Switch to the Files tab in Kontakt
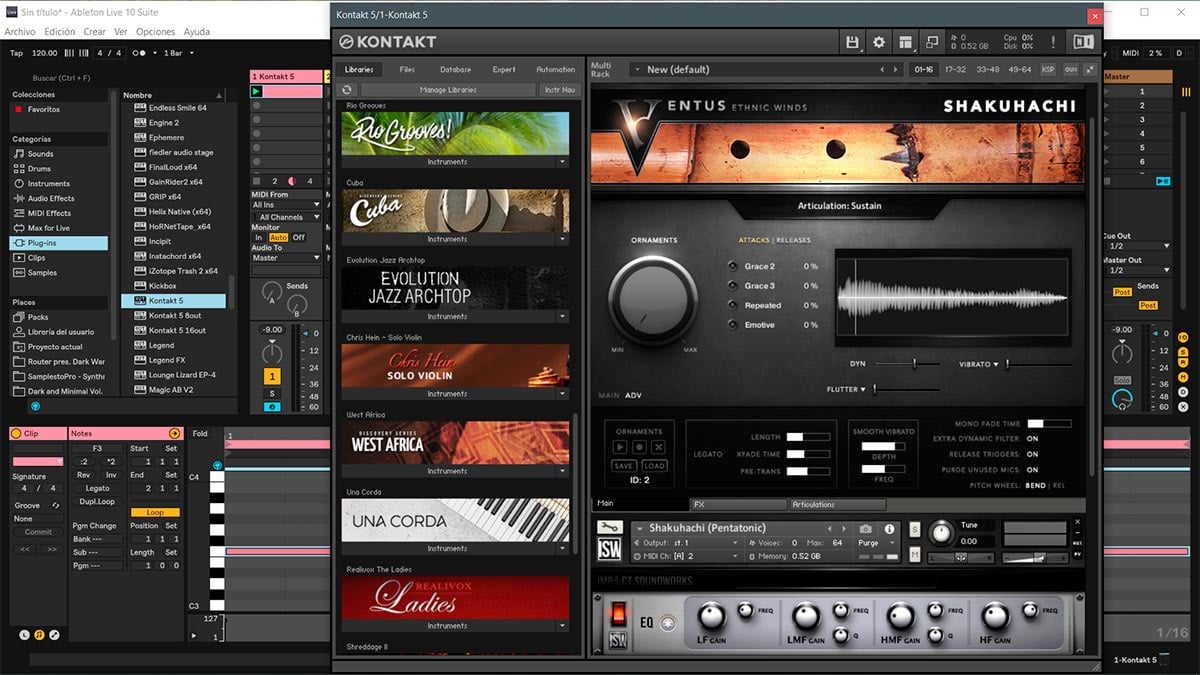Image resolution: width=1200 pixels, height=675 pixels. 407,70
